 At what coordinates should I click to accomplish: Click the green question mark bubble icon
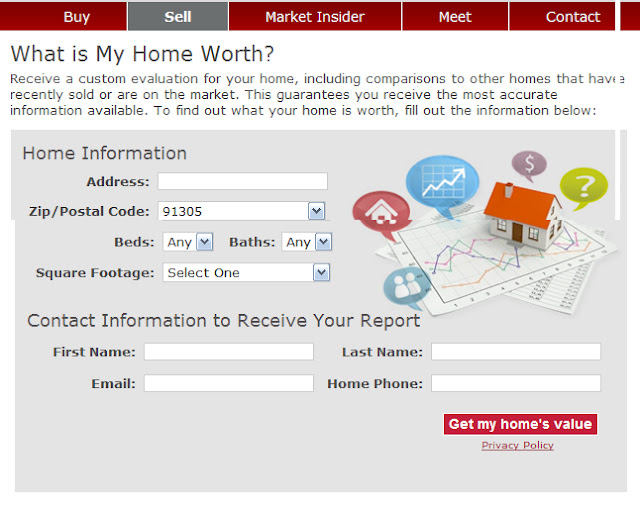584,188
